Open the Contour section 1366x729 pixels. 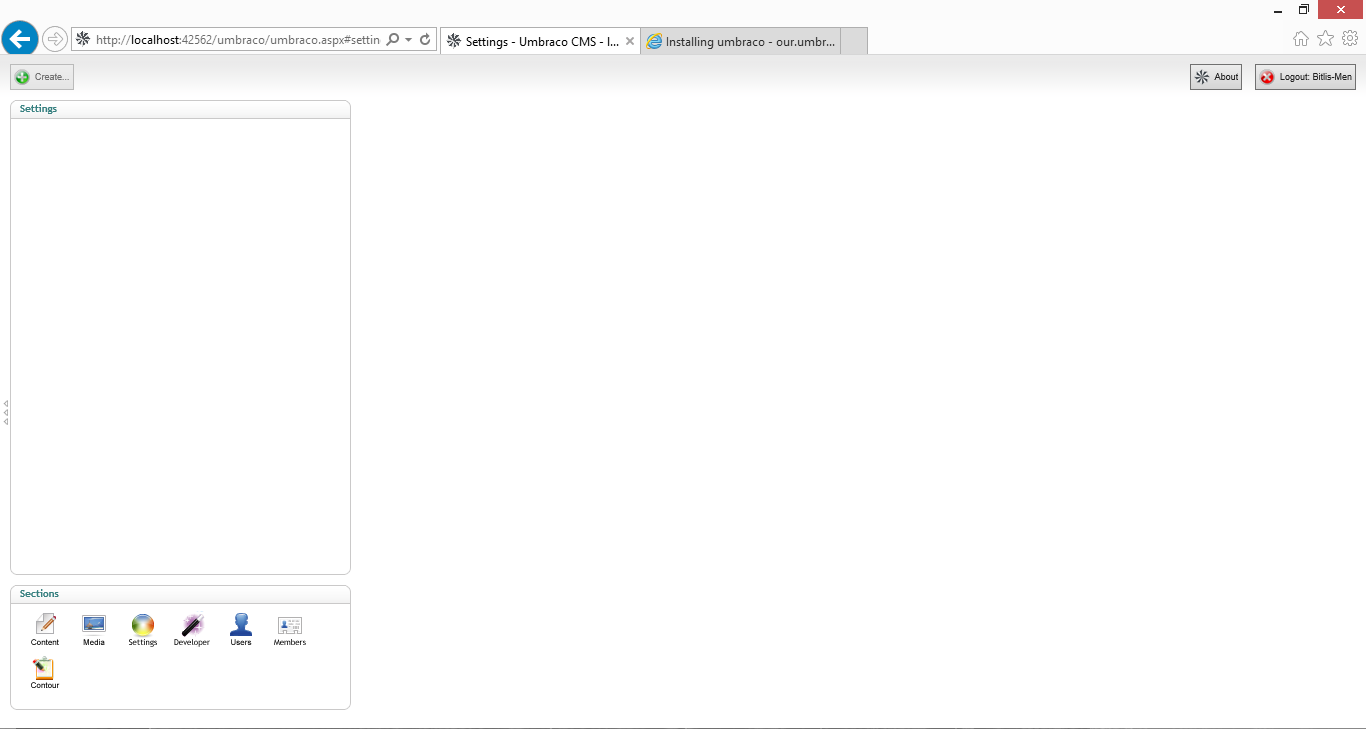click(x=45, y=673)
